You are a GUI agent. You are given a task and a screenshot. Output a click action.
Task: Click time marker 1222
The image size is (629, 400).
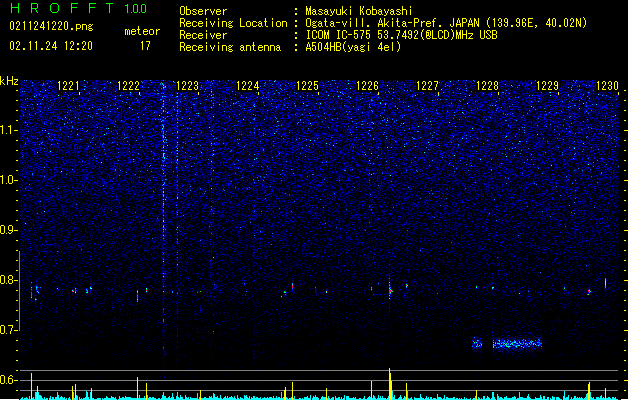[x=128, y=86]
